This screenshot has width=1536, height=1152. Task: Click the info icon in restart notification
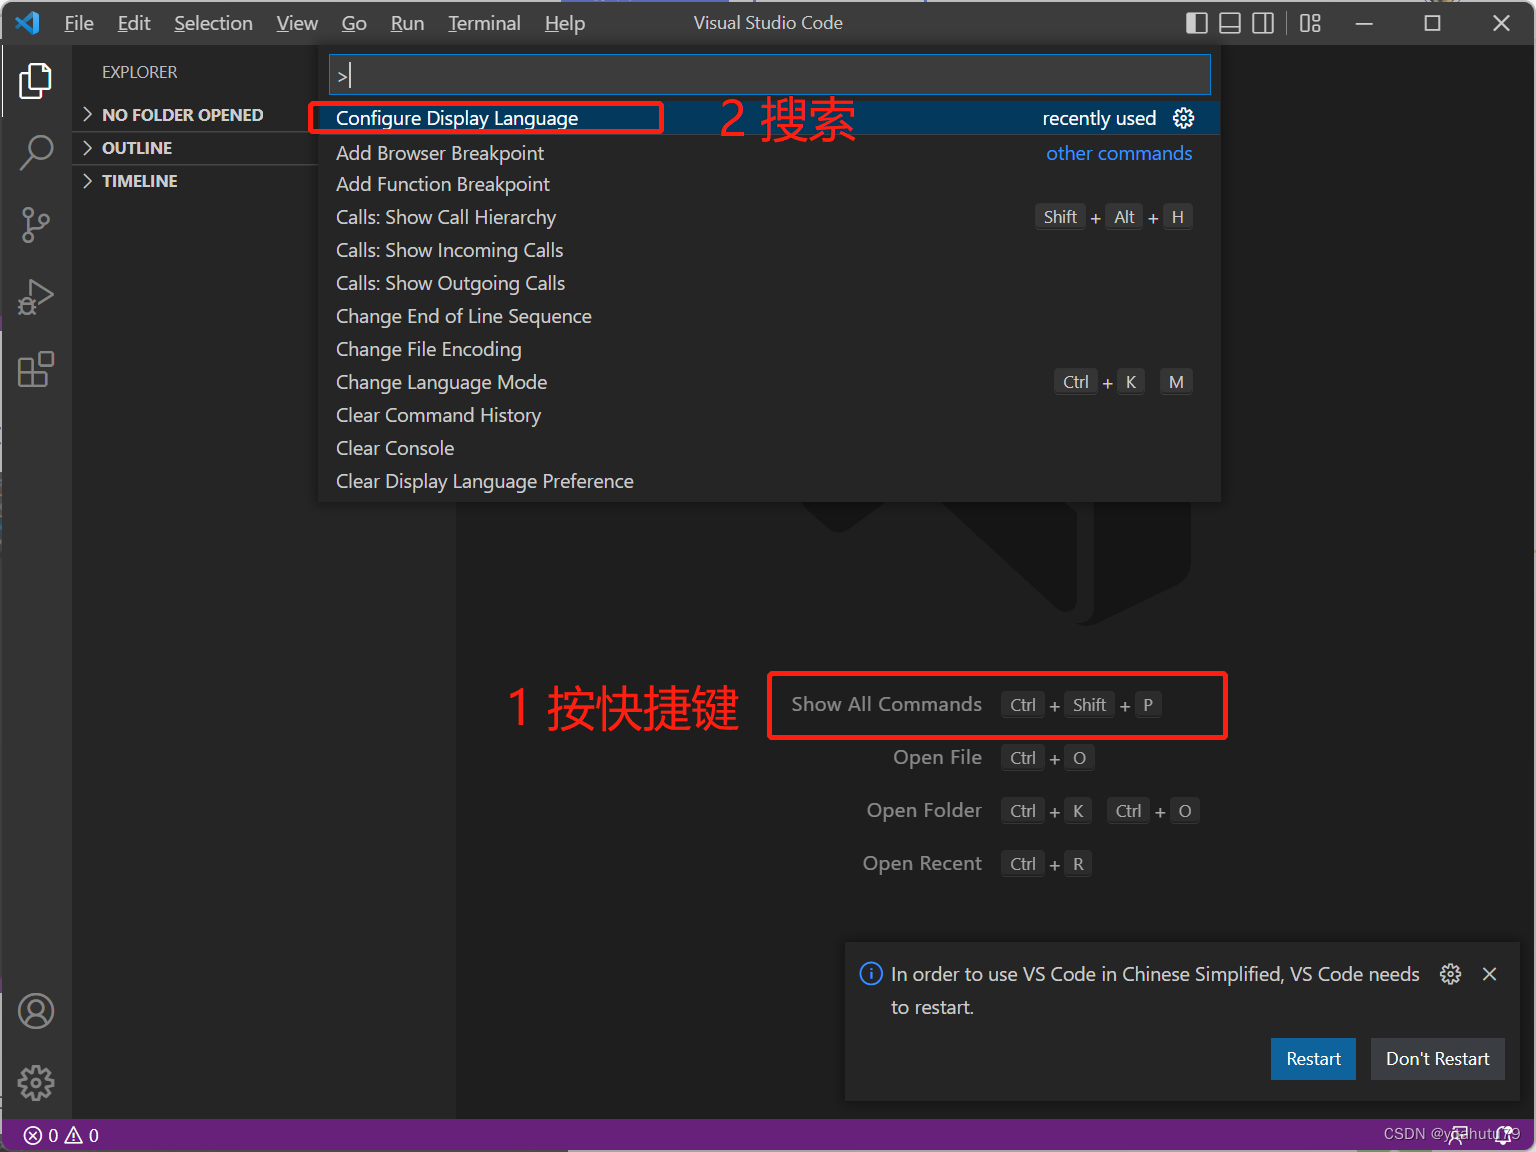(x=871, y=974)
